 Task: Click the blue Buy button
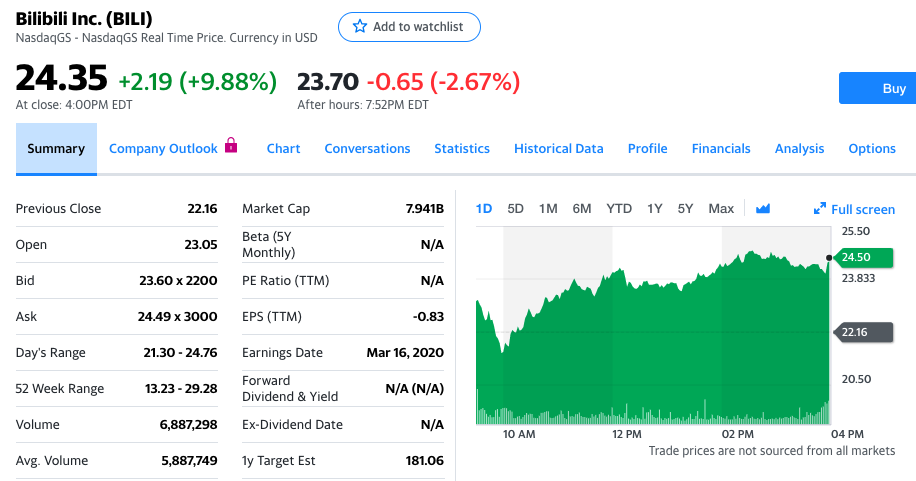coord(877,88)
